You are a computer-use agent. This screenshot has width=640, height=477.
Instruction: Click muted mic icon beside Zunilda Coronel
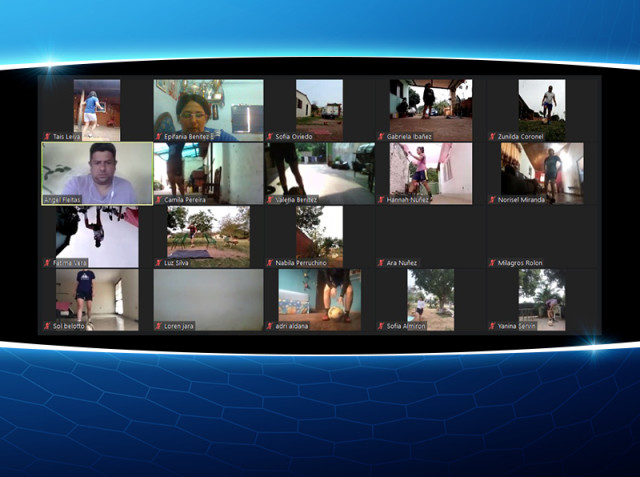492,137
